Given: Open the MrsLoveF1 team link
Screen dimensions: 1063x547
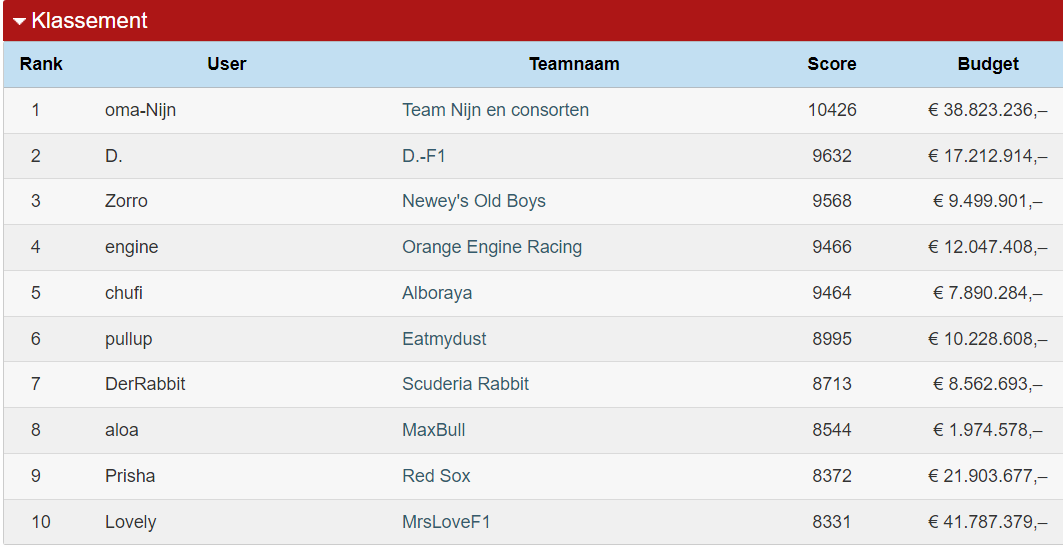Looking at the screenshot, I should click(x=445, y=522).
